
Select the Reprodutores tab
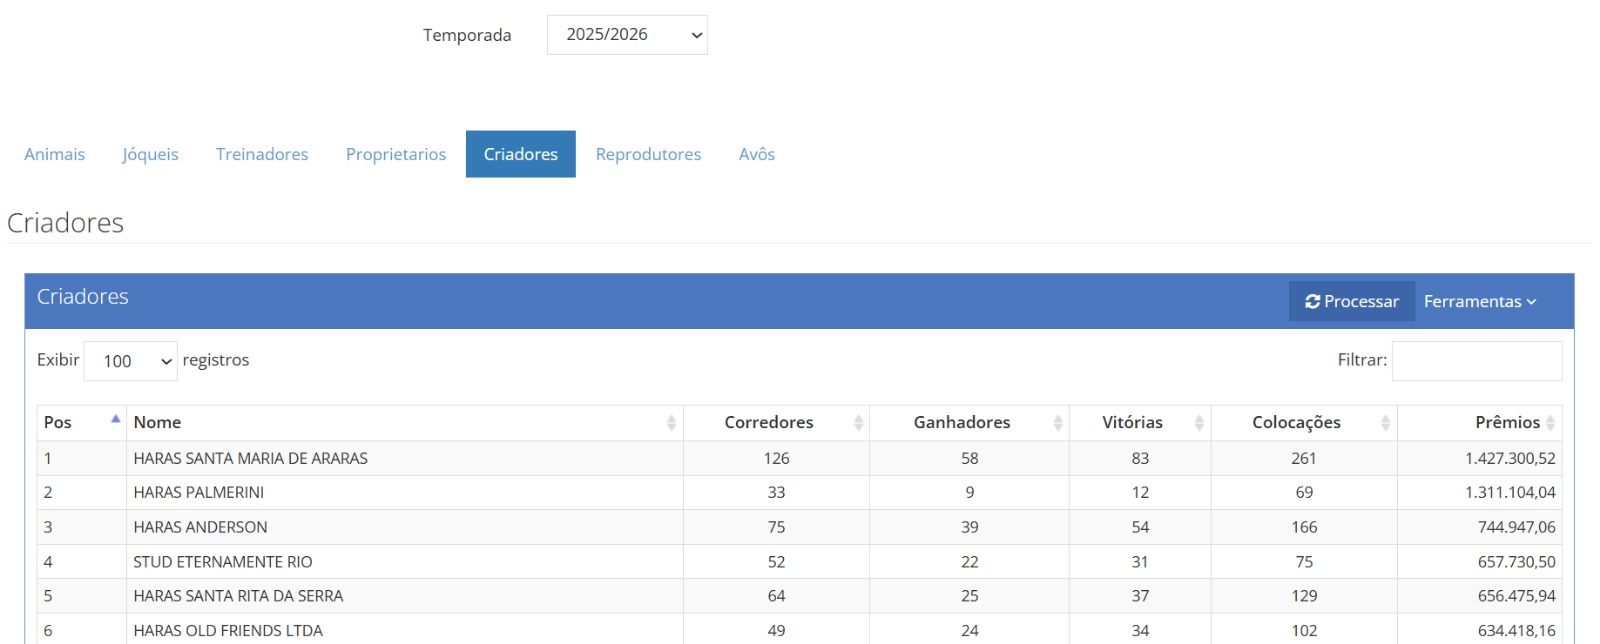648,154
